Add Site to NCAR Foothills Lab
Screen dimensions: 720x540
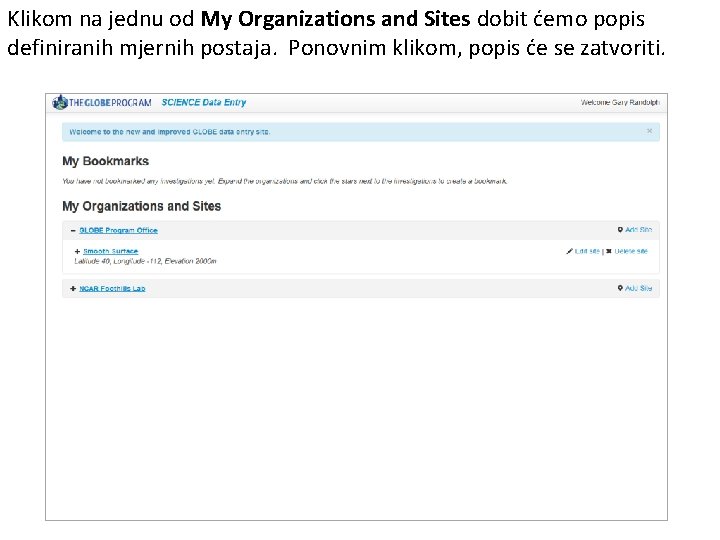pyautogui.click(x=638, y=288)
